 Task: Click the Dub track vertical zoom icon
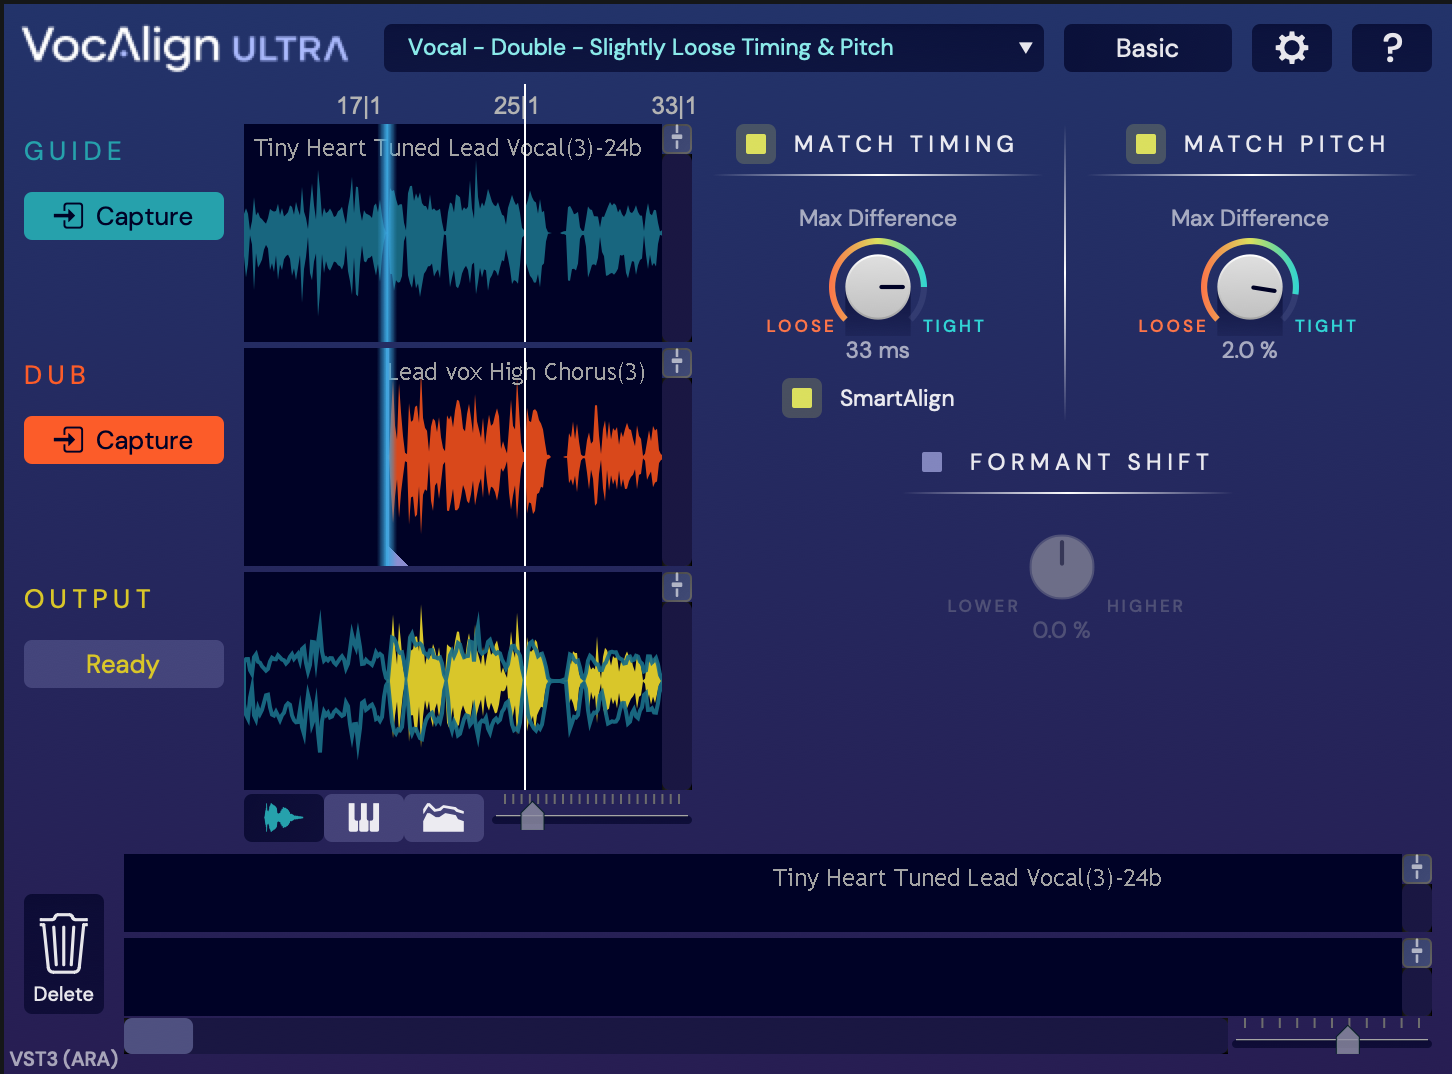[x=677, y=362]
